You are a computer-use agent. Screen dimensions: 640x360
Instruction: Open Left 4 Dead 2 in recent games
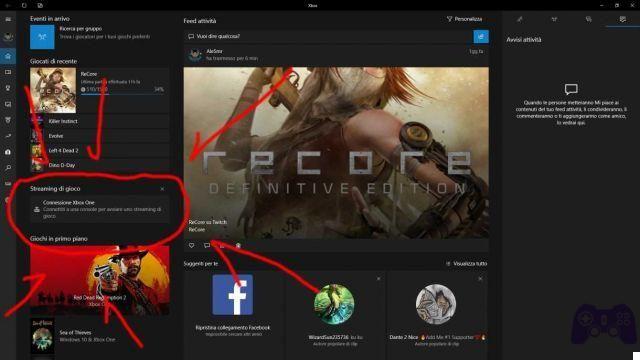(100, 151)
